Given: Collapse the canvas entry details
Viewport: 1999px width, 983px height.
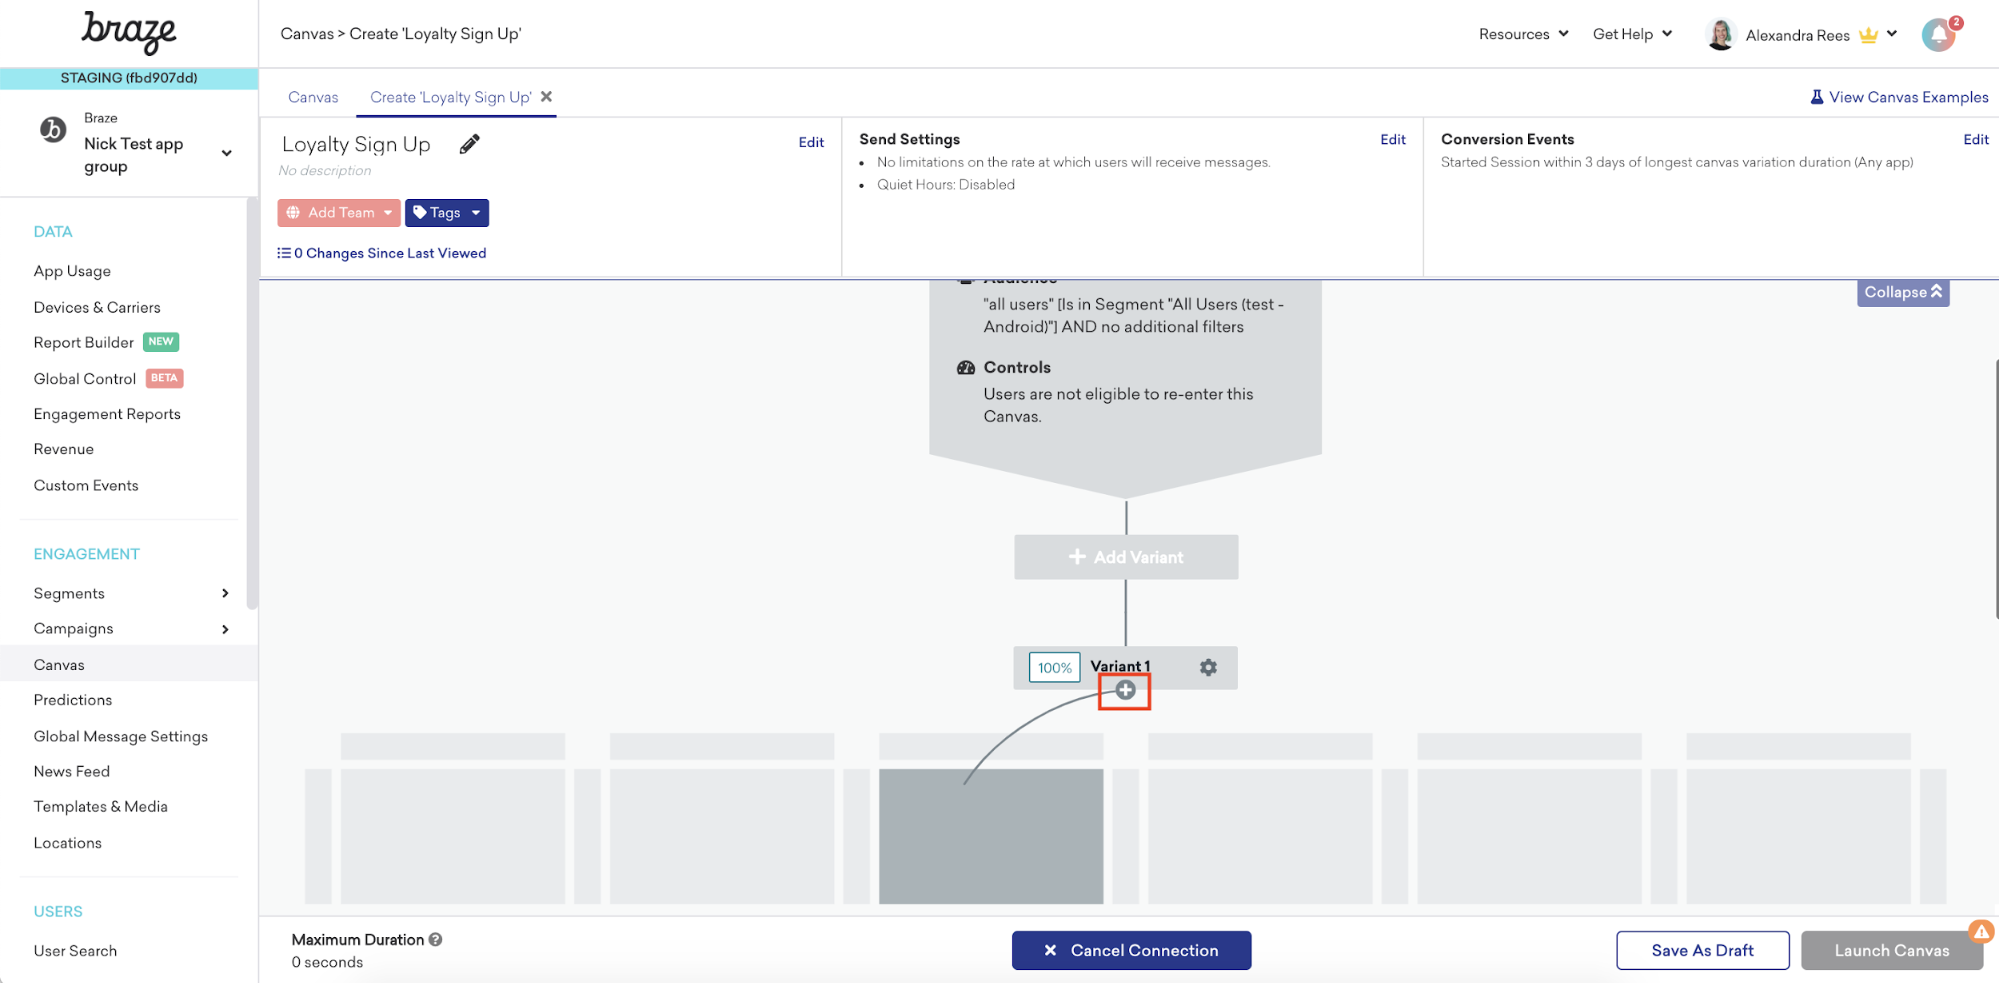Looking at the screenshot, I should (1903, 292).
